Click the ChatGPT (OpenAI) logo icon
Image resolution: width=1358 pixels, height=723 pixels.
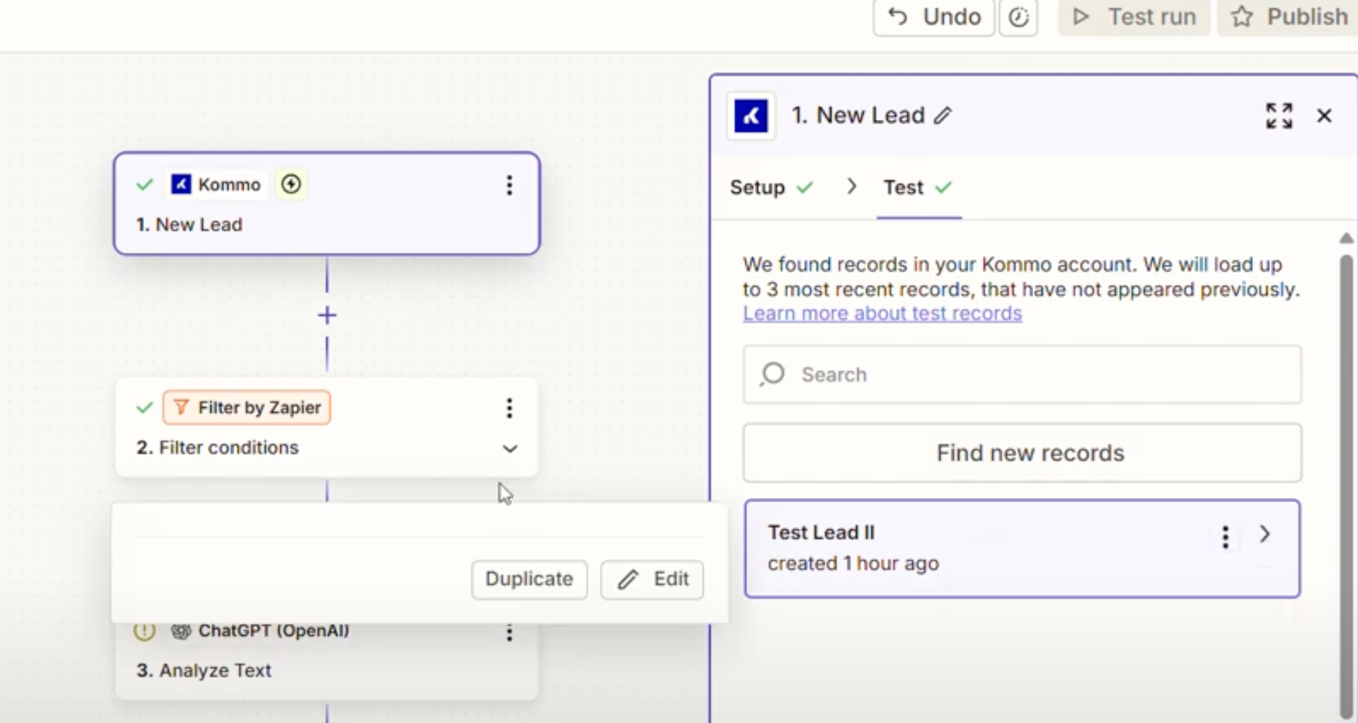pyautogui.click(x=181, y=631)
